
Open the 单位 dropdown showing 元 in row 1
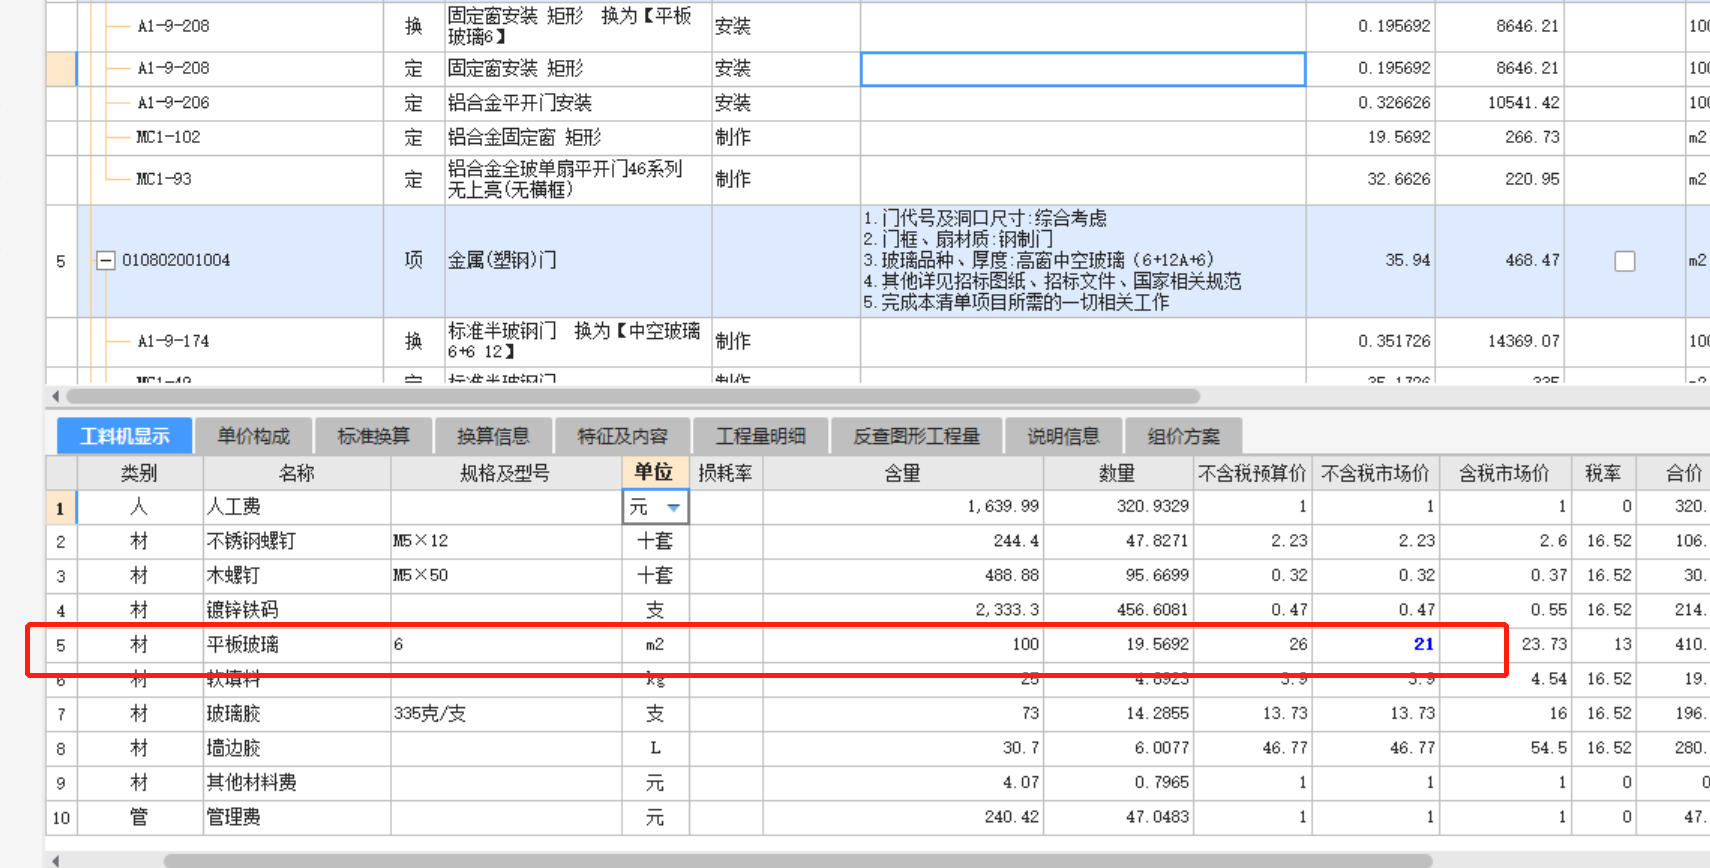tap(674, 508)
